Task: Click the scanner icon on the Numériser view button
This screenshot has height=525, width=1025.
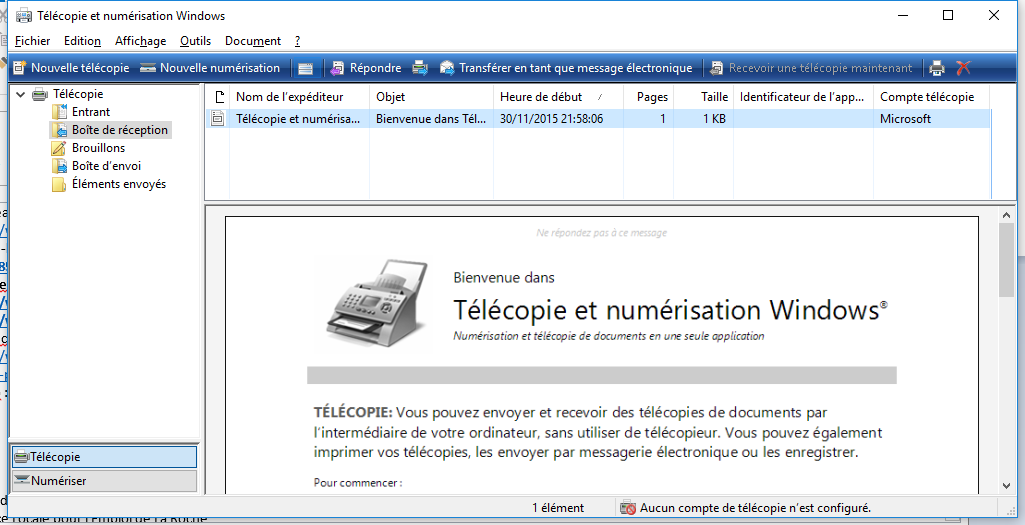Action: tap(22, 480)
